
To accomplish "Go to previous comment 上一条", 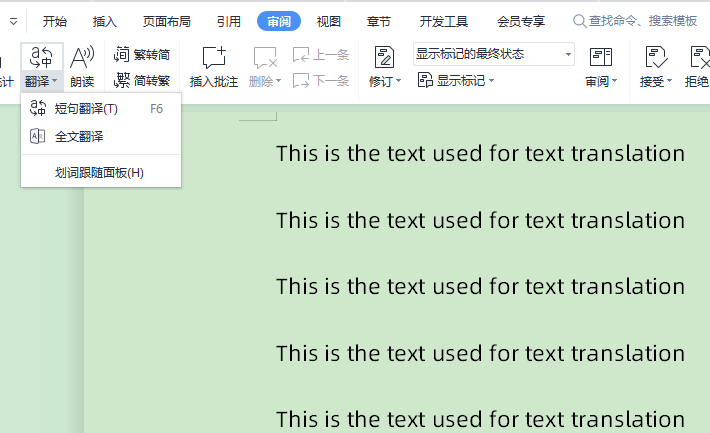I will point(321,55).
